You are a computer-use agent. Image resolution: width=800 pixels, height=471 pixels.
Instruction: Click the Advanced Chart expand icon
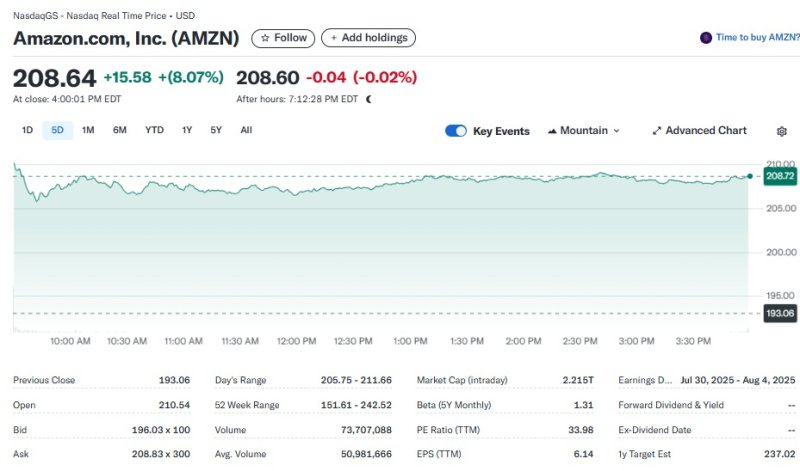click(x=657, y=131)
